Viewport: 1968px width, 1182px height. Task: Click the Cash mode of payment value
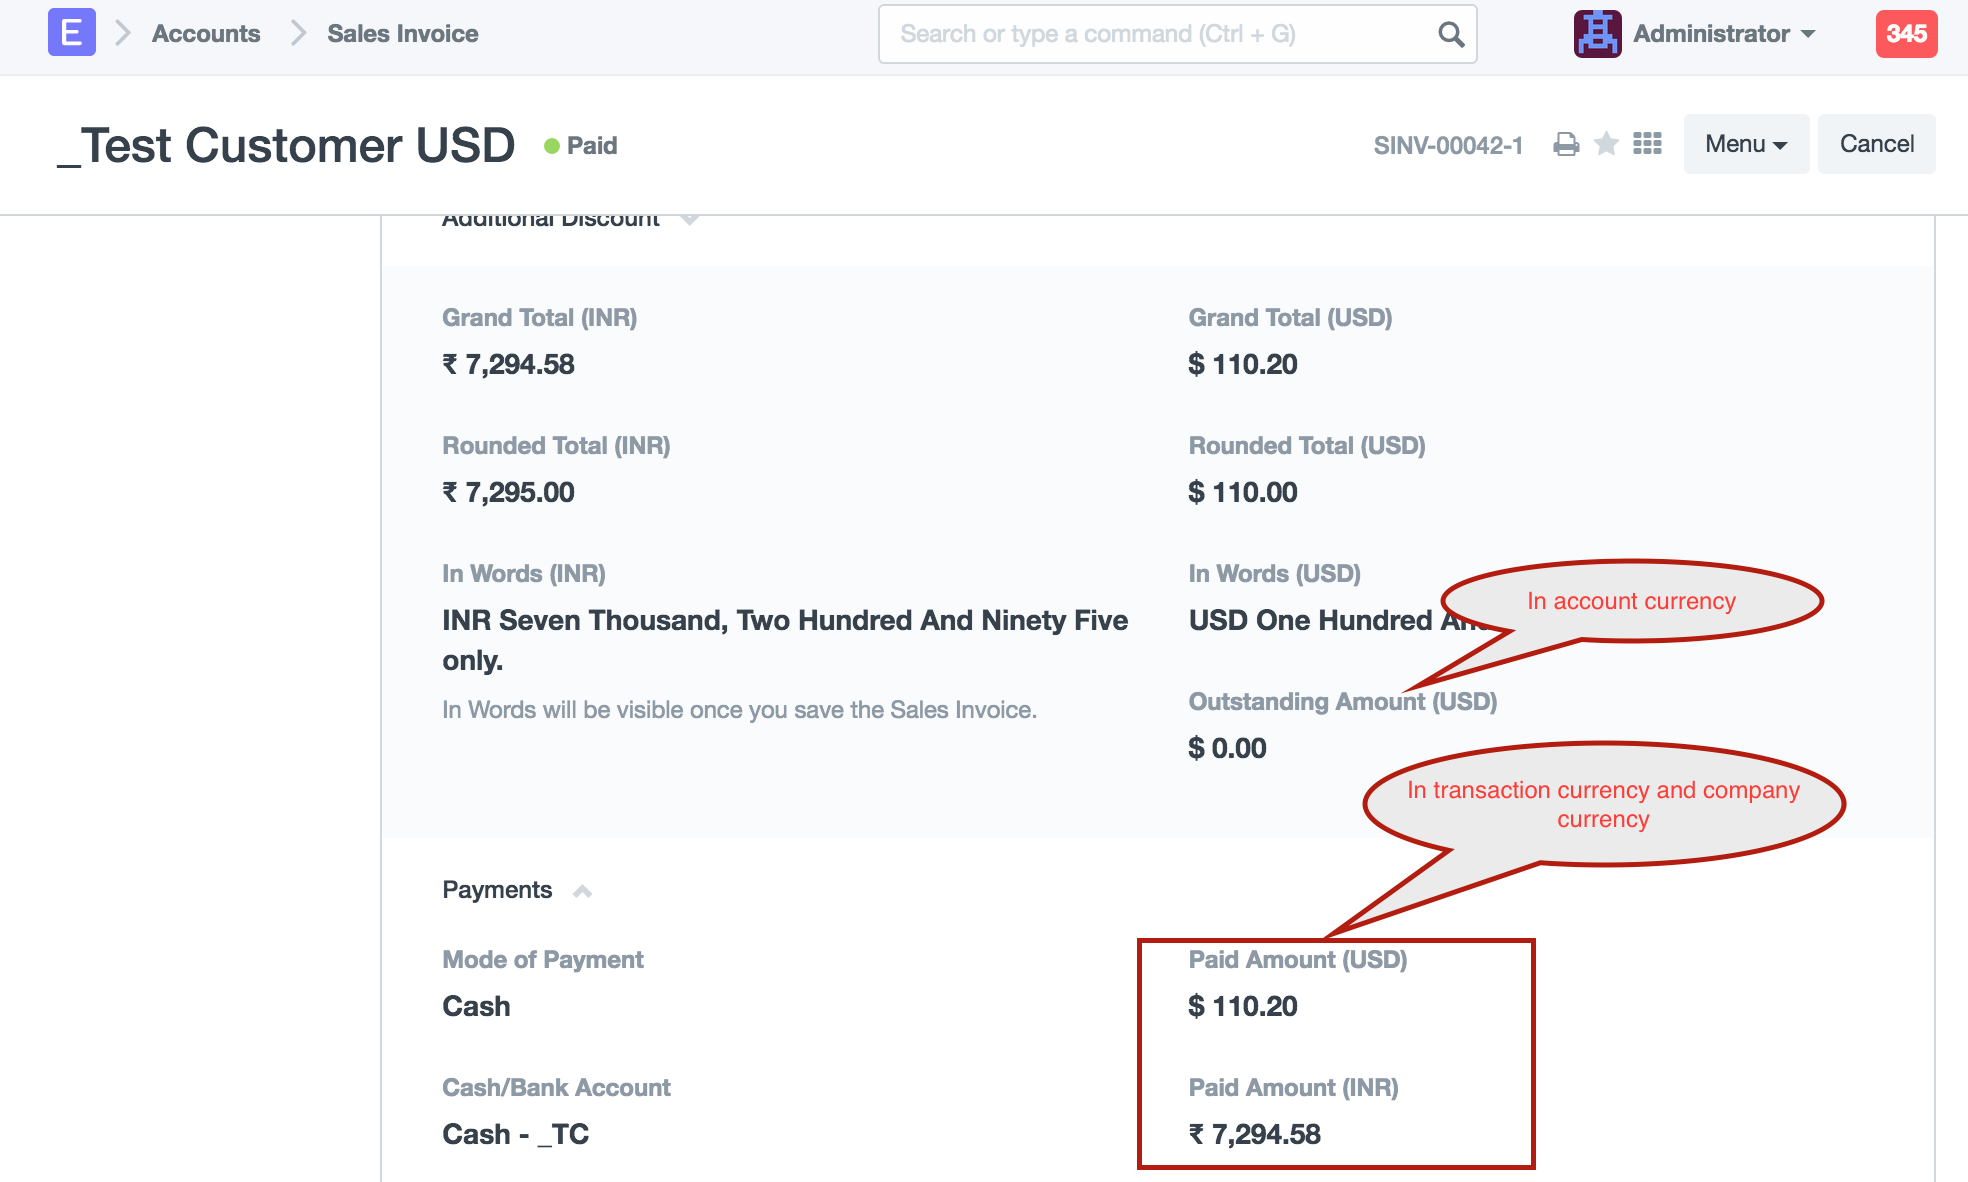(476, 1006)
